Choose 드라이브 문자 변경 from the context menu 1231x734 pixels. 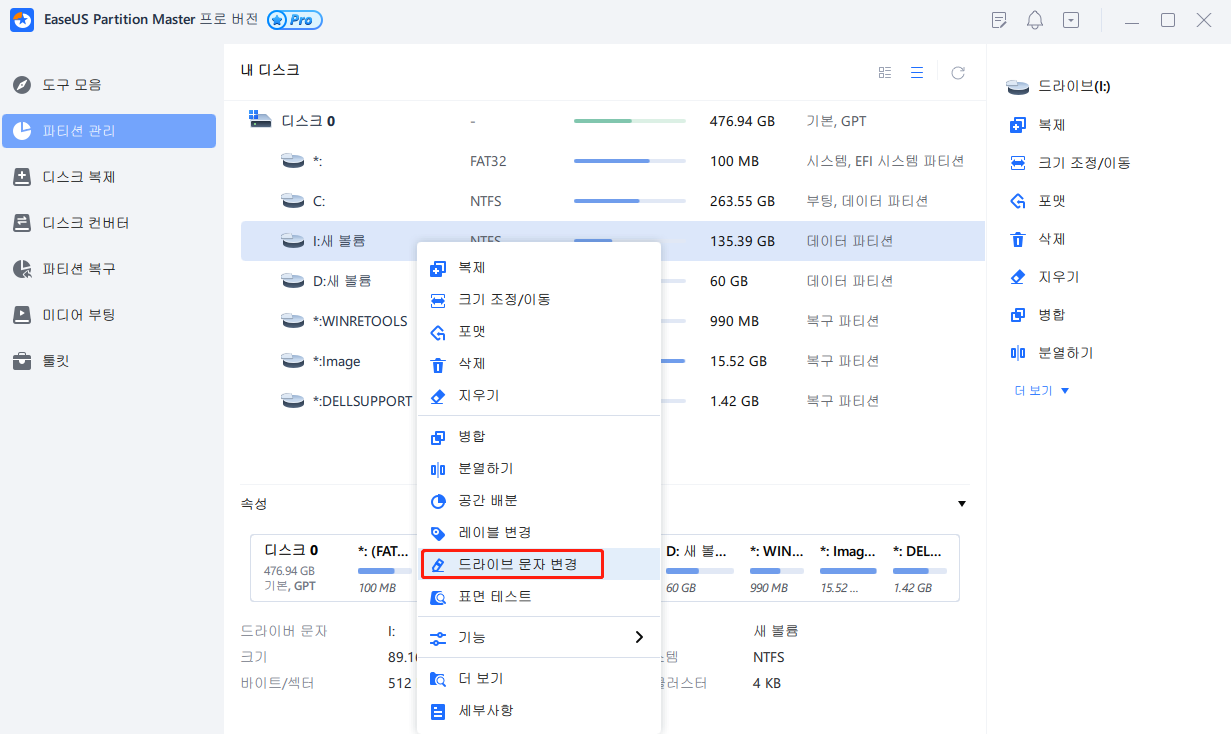coord(512,563)
